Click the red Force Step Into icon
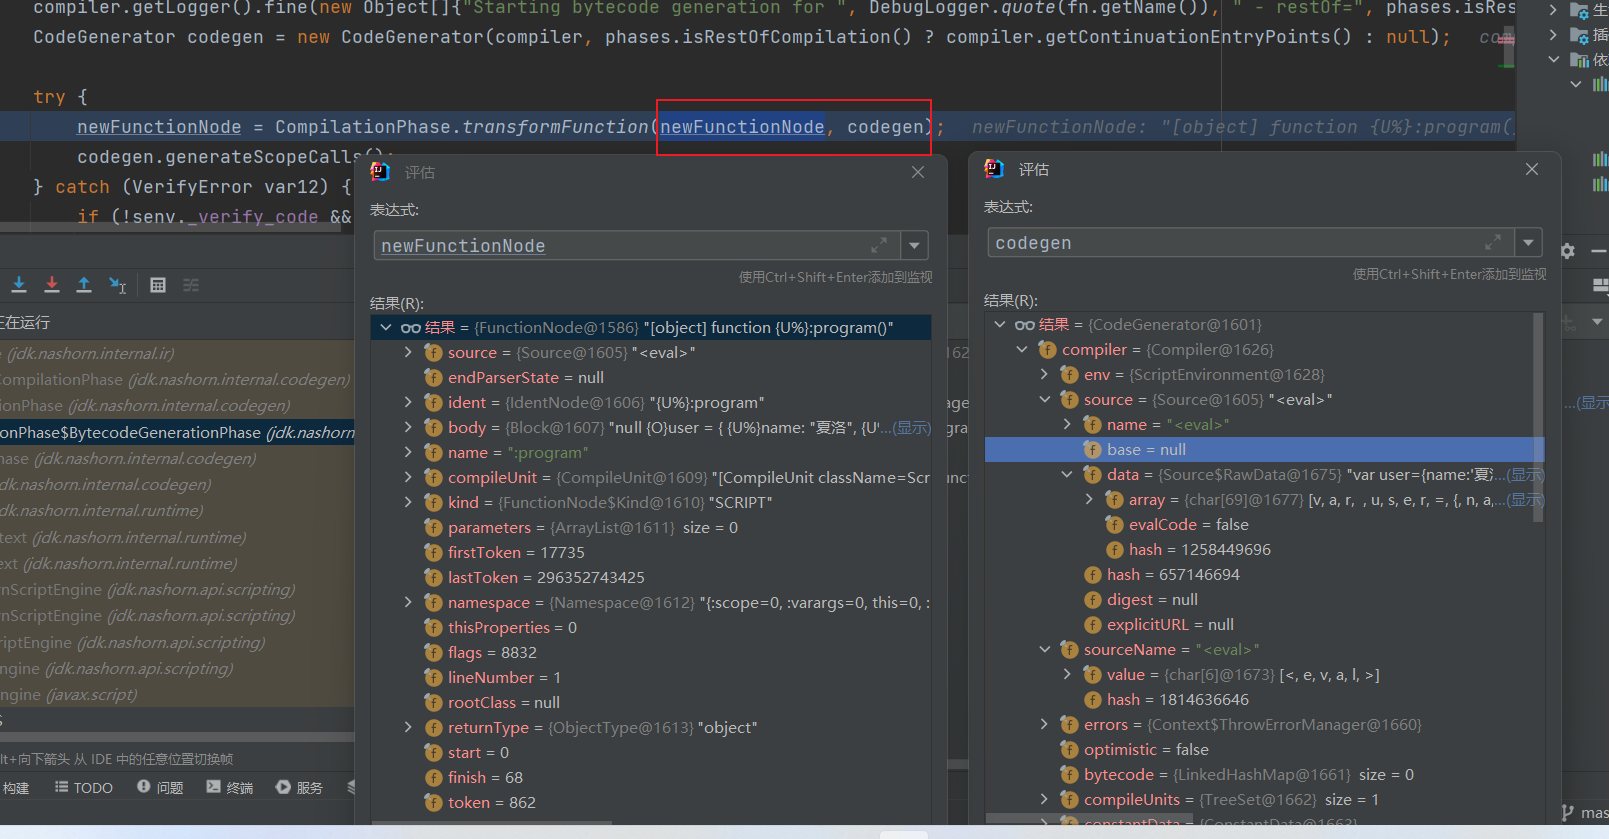This screenshot has width=1609, height=839. click(x=52, y=285)
